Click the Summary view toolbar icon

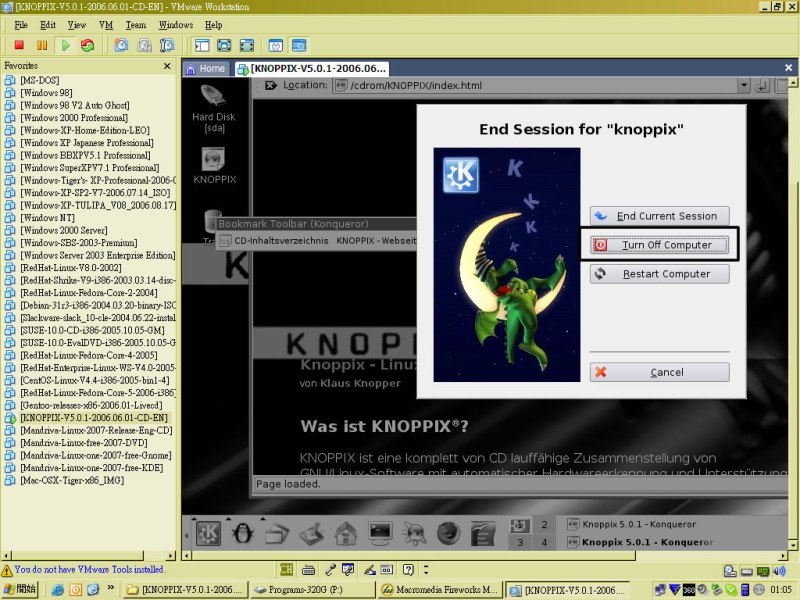coord(276,45)
